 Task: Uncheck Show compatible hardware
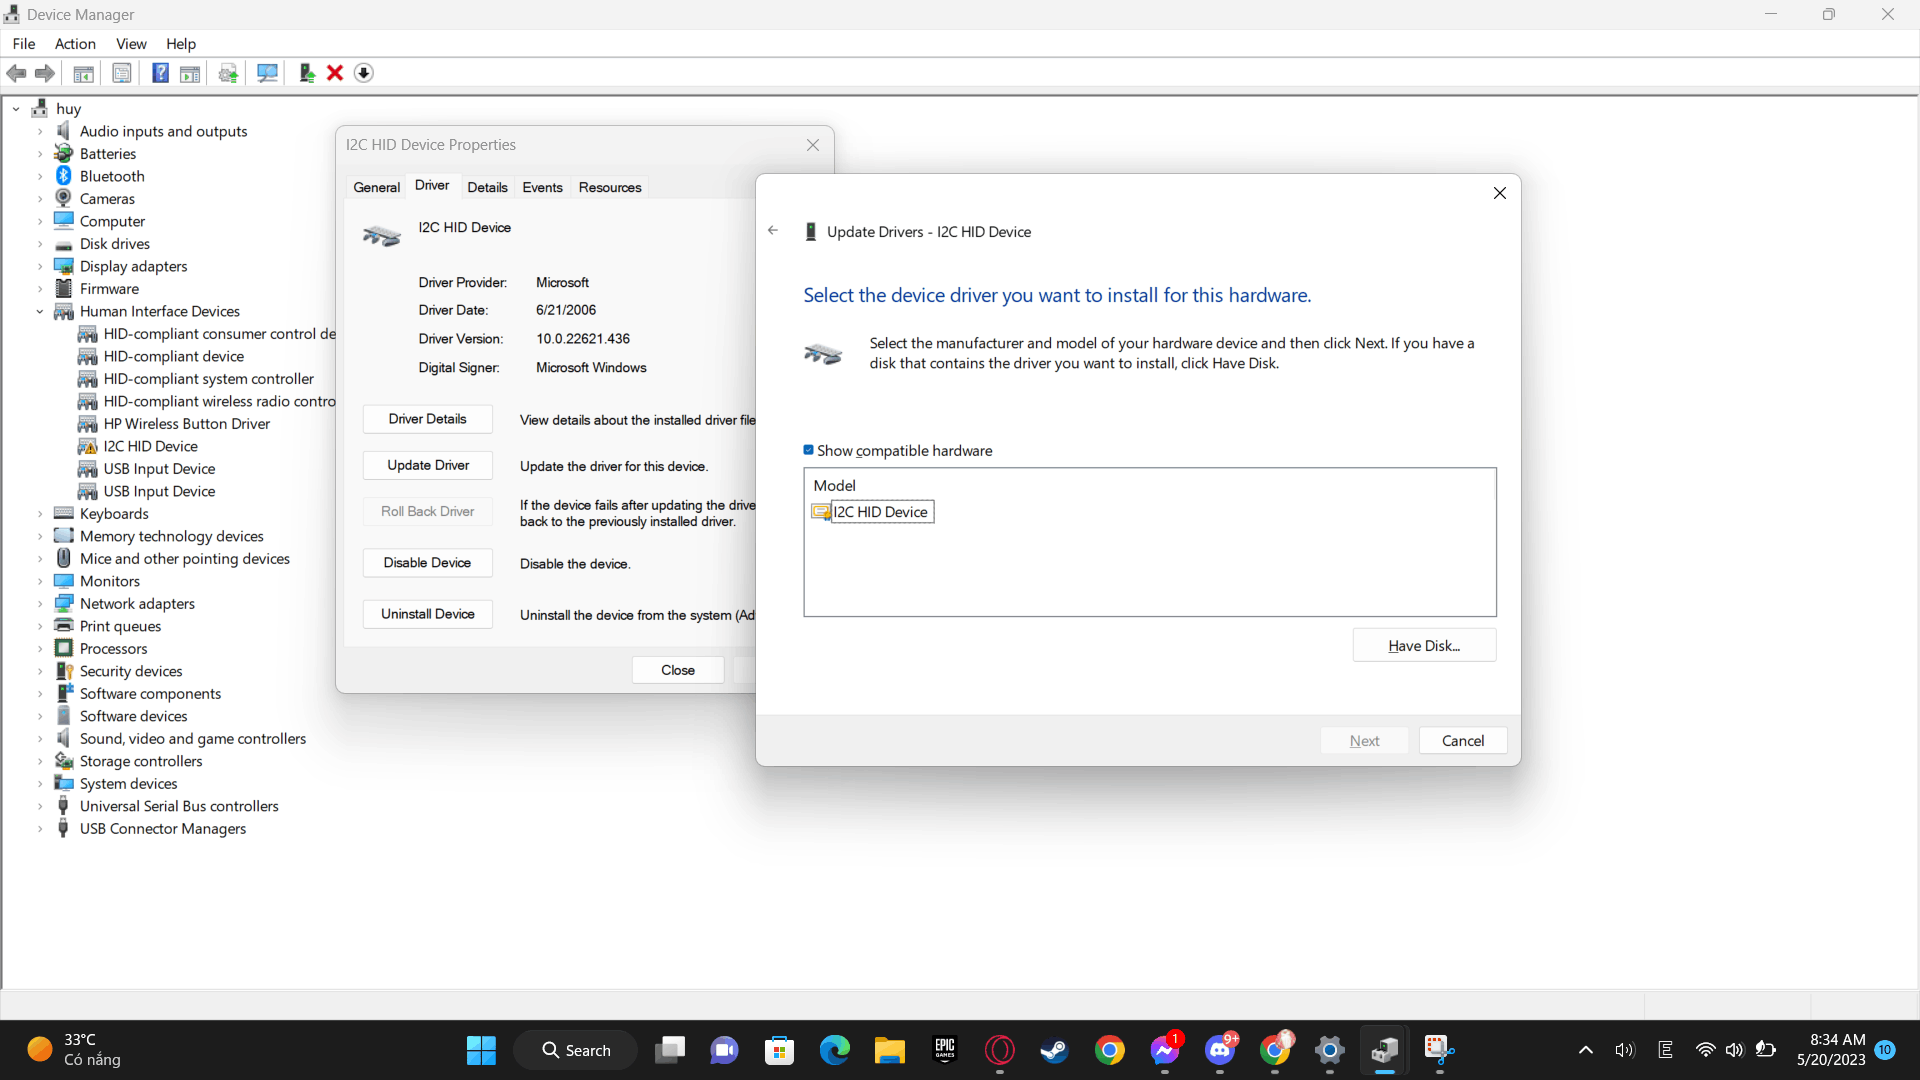pyautogui.click(x=809, y=450)
